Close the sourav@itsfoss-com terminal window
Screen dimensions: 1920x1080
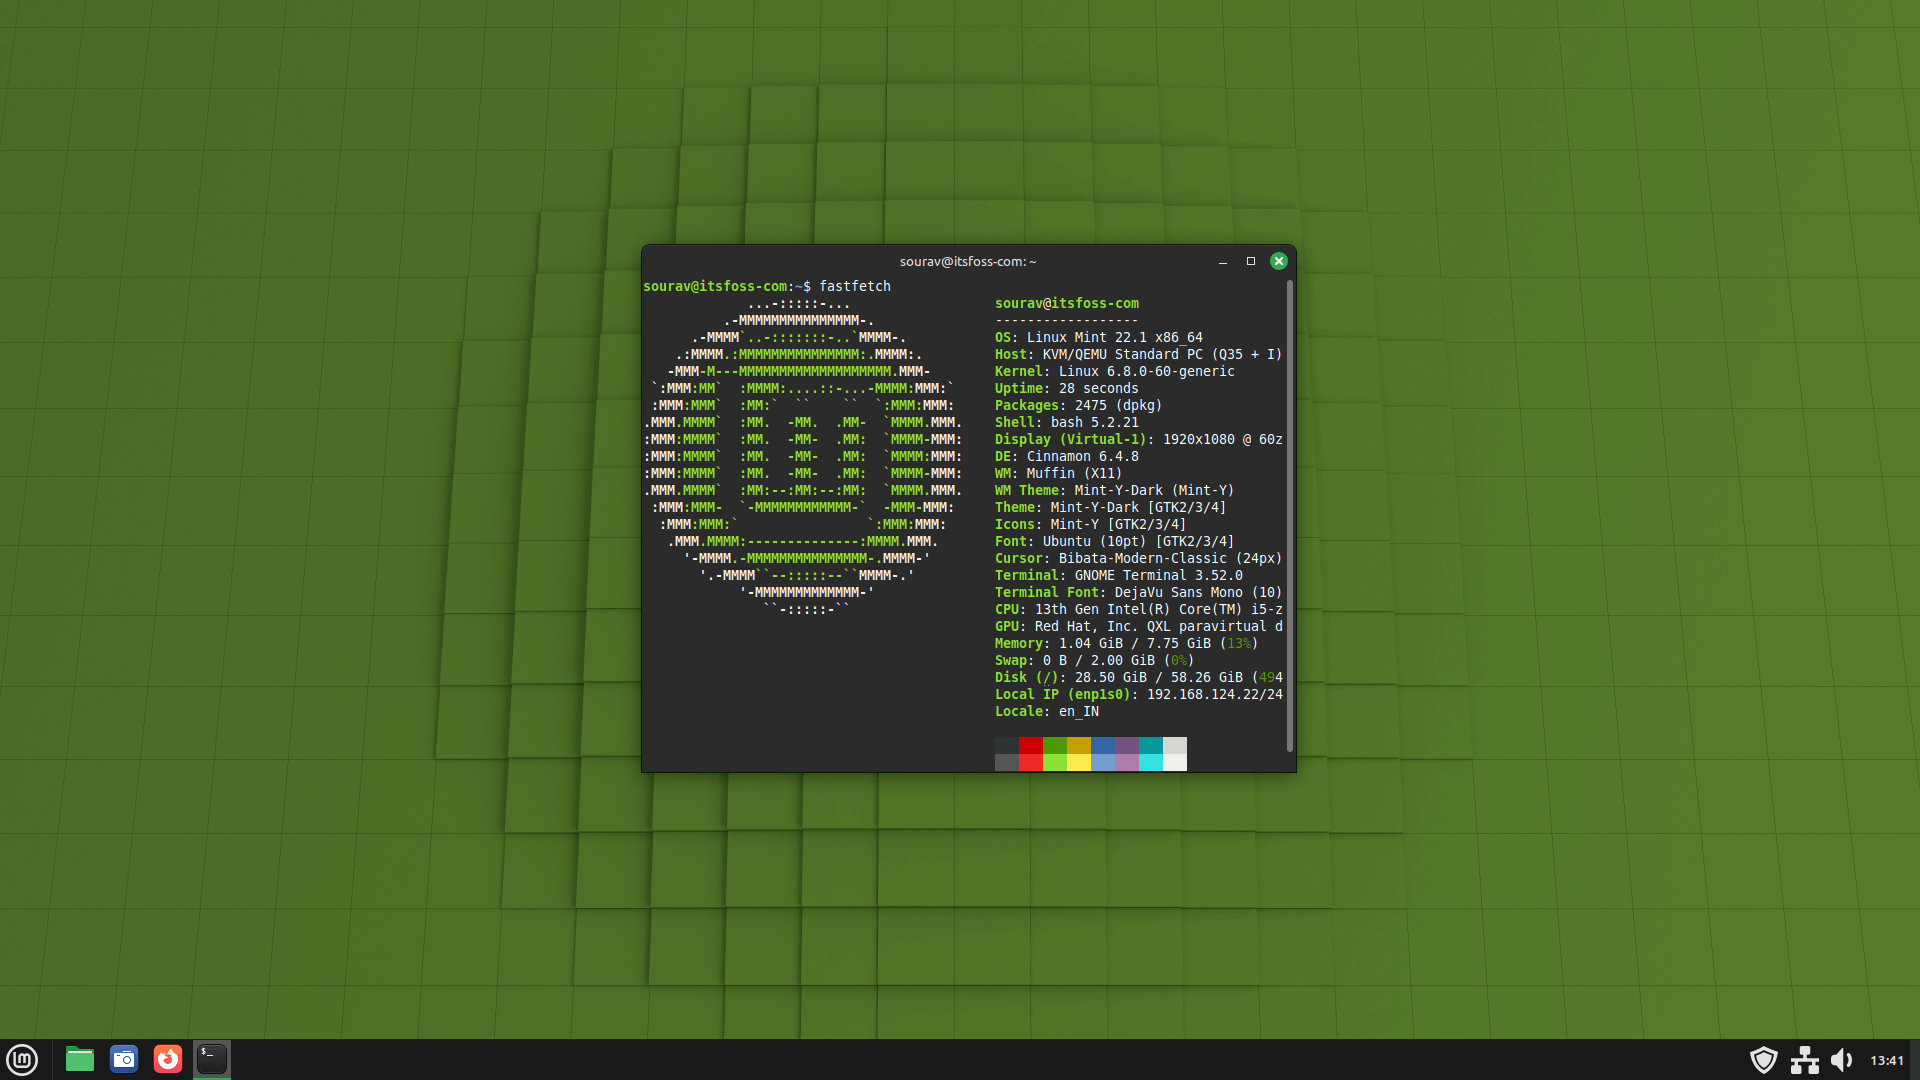[1279, 261]
